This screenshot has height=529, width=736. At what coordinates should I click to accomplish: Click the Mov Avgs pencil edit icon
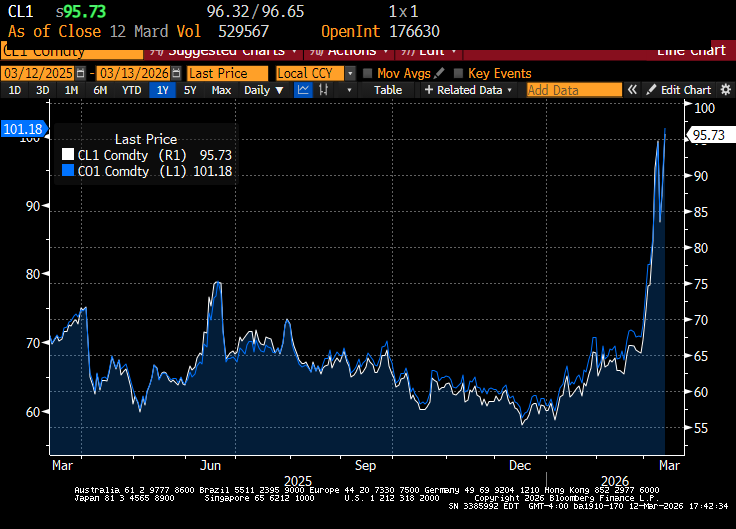pos(439,73)
